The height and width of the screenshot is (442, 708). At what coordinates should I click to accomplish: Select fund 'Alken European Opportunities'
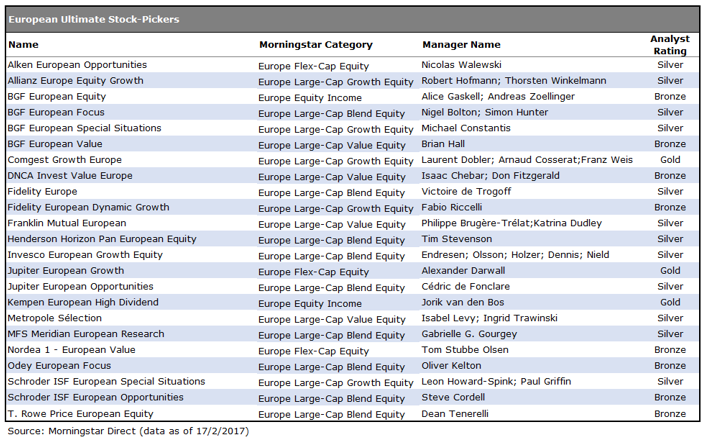tap(77, 65)
